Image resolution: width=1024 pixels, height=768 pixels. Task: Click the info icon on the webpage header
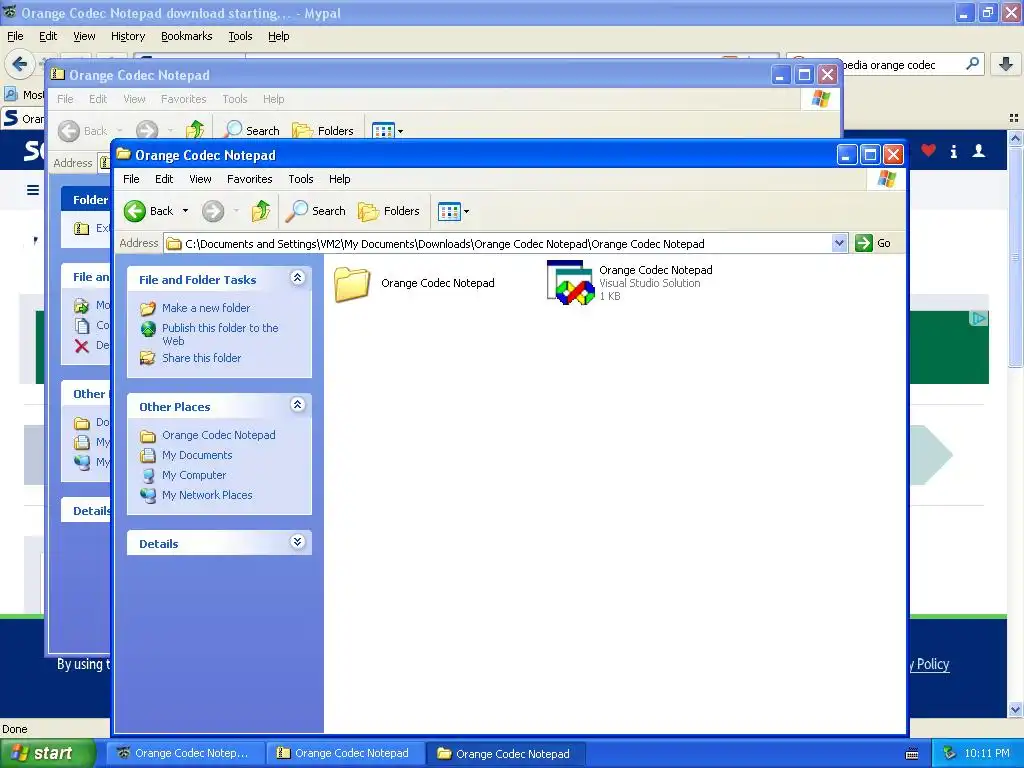953,152
